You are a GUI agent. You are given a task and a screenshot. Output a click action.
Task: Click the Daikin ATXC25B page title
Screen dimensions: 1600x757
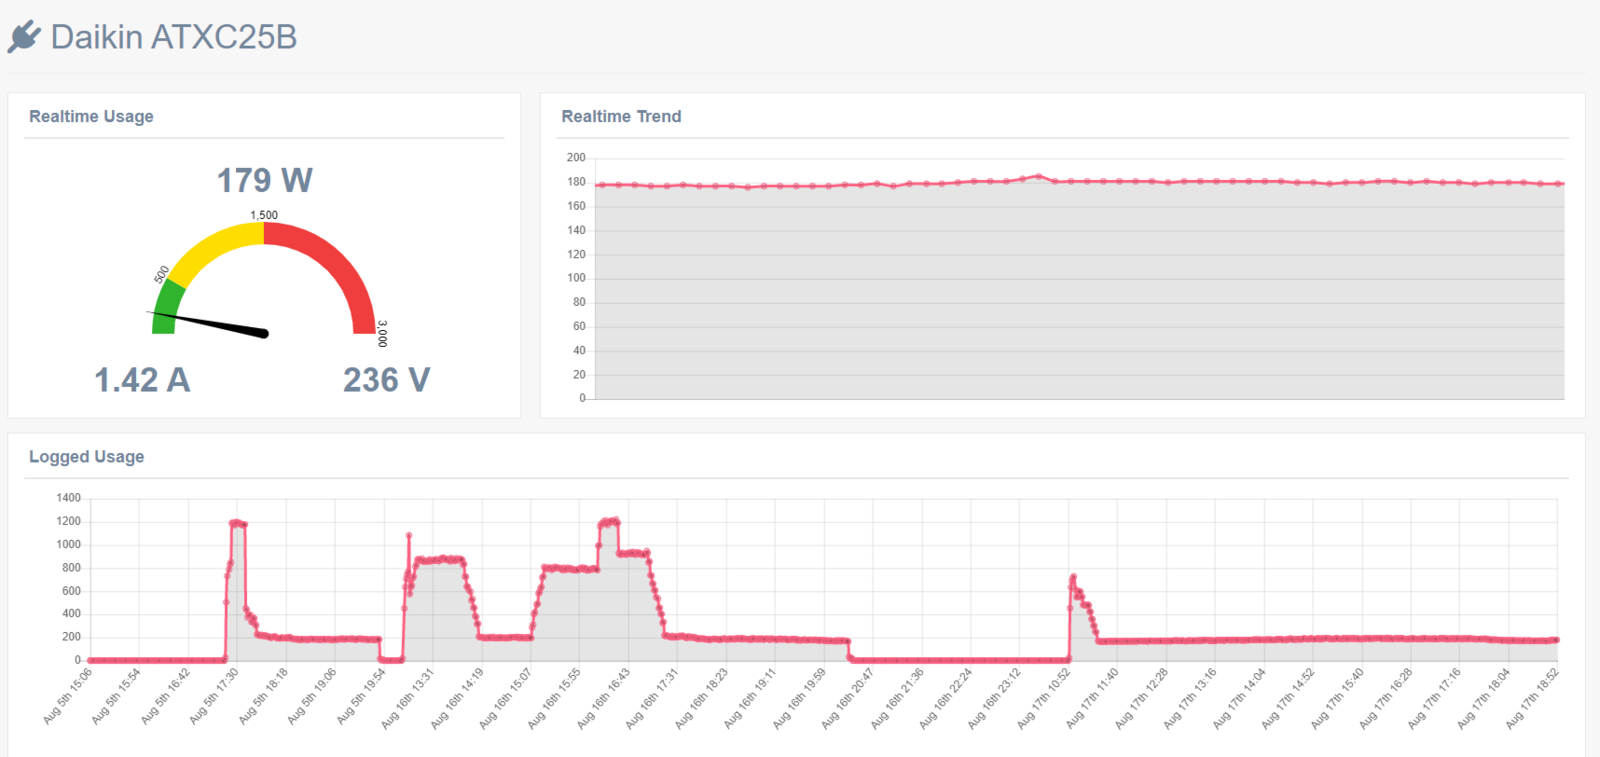[174, 37]
